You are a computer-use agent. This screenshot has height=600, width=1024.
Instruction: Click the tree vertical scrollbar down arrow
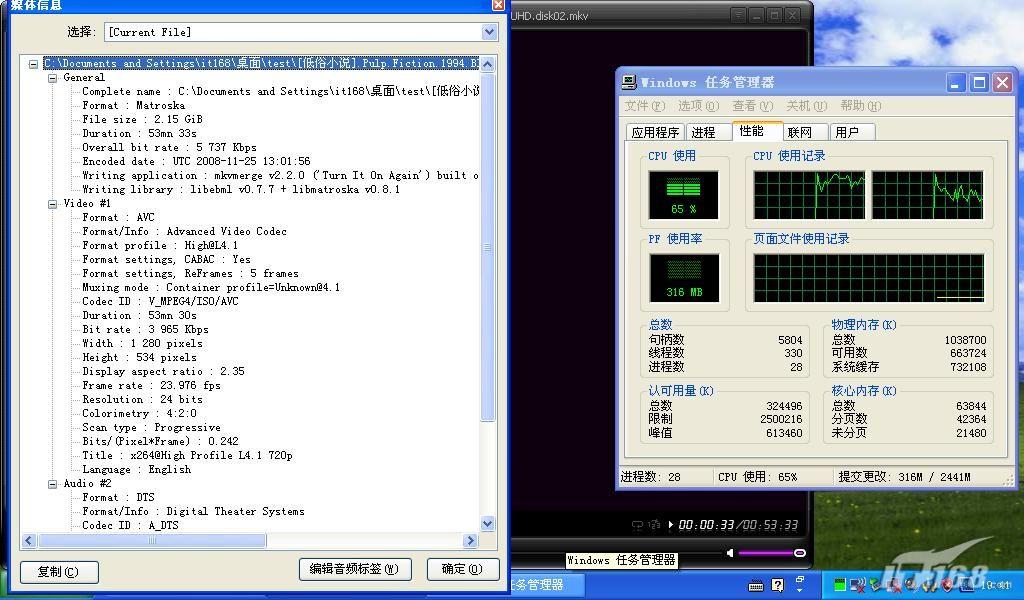click(x=488, y=524)
